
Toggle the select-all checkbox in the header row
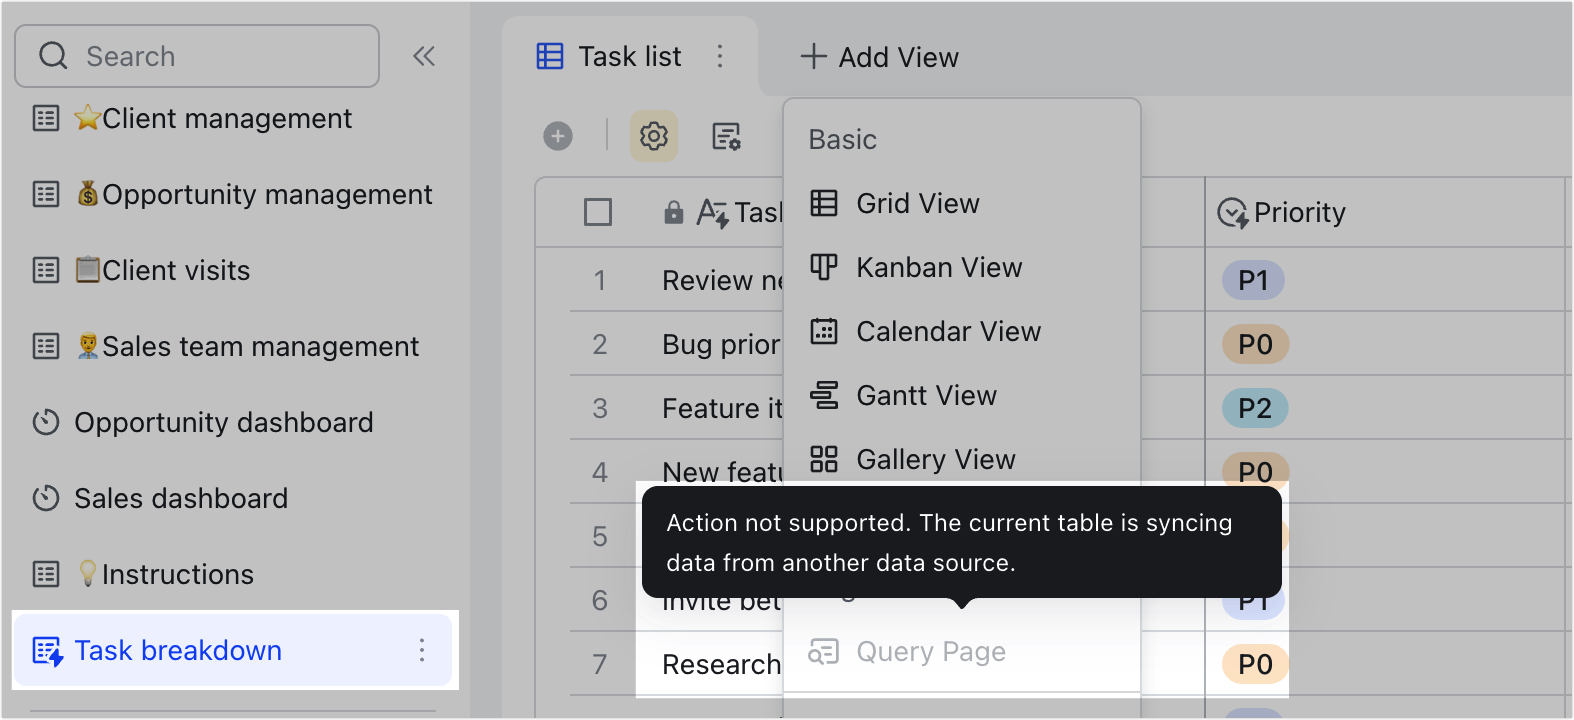click(597, 212)
